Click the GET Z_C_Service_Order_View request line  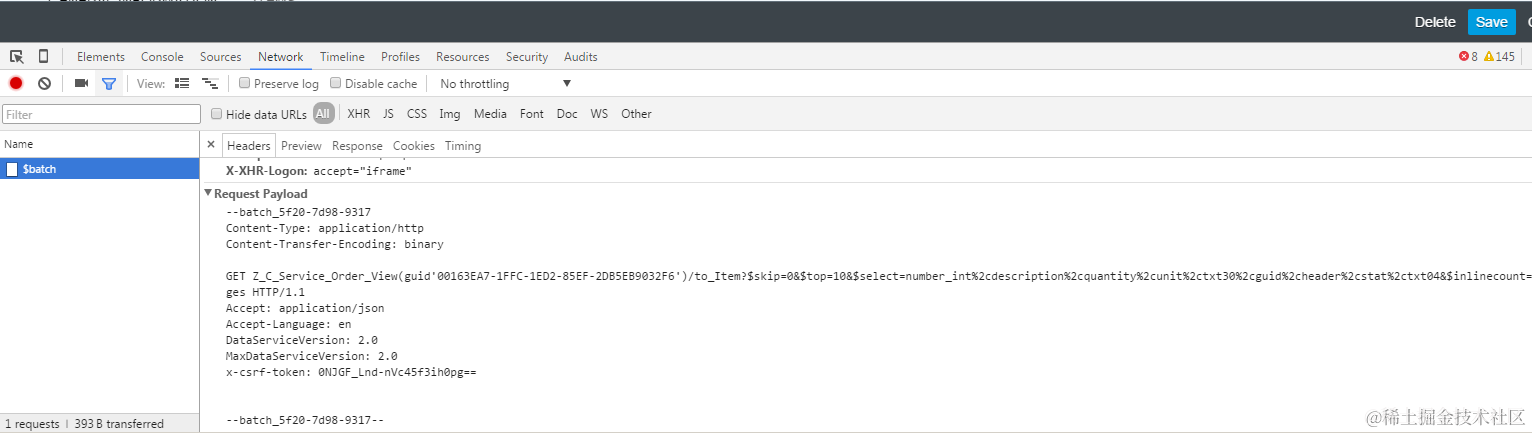point(878,276)
